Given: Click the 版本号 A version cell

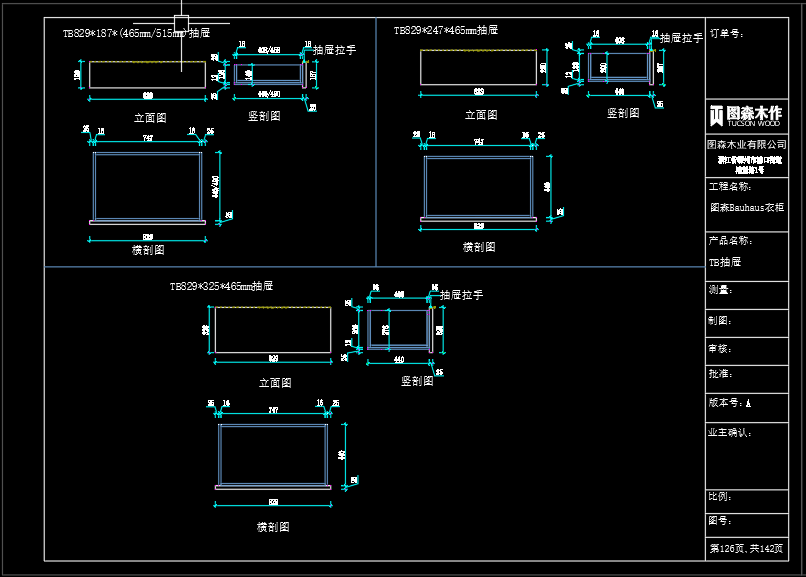Looking at the screenshot, I should pos(747,408).
